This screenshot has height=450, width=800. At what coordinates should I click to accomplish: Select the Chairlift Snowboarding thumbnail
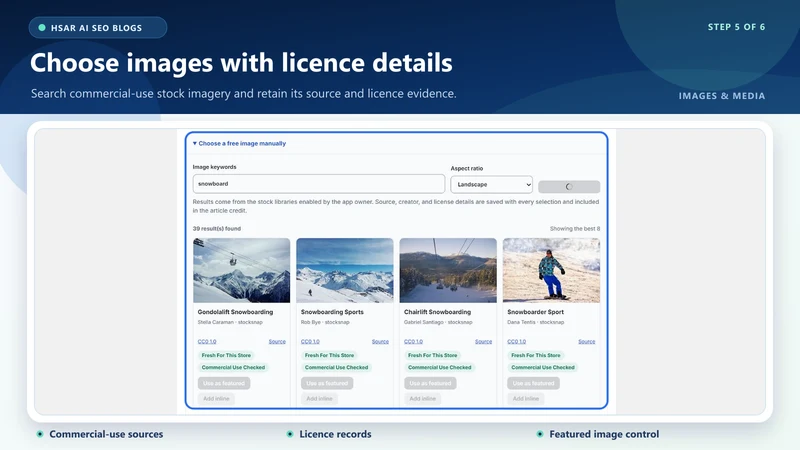click(448, 270)
